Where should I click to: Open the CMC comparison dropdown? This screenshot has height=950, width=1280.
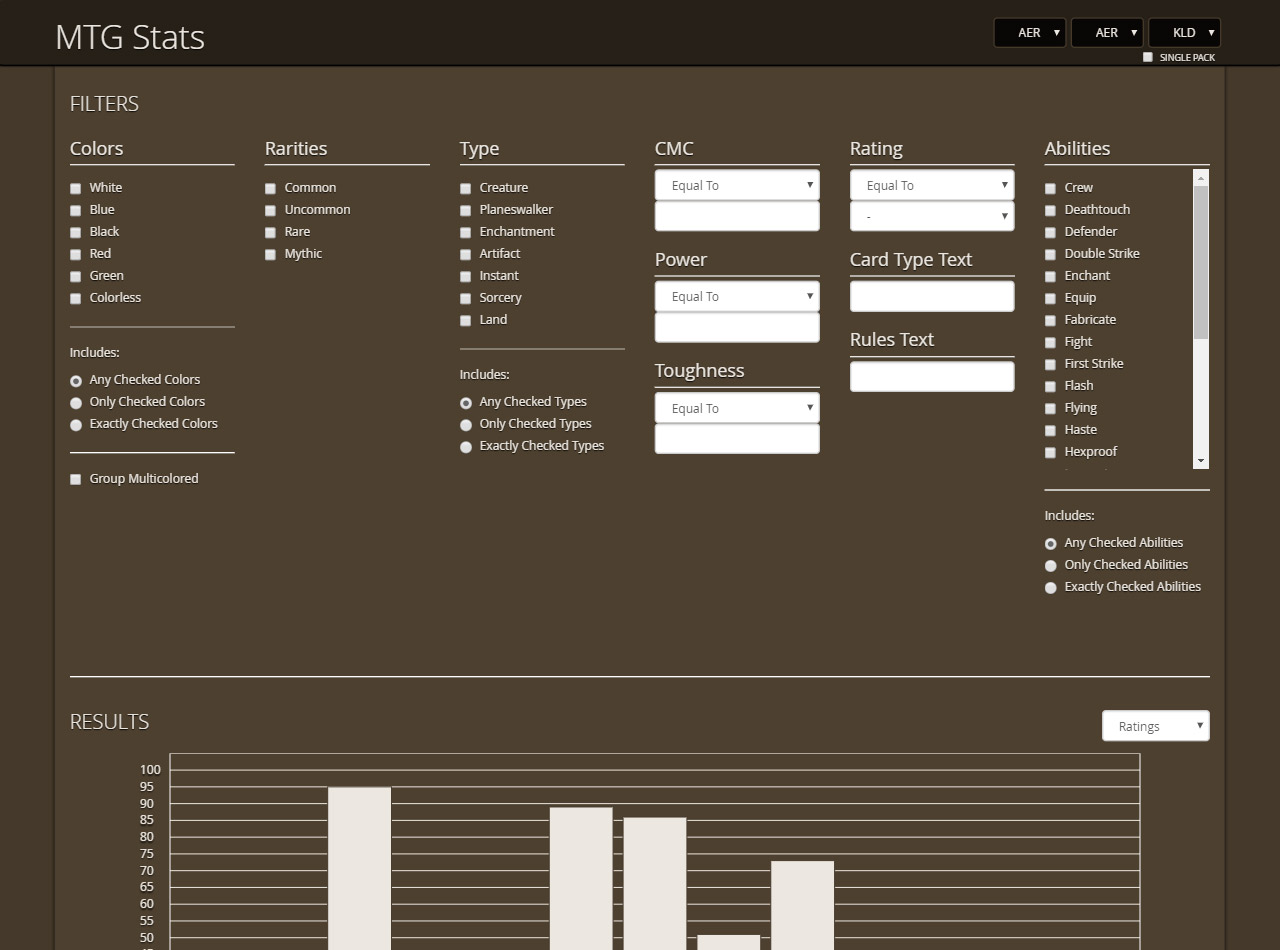click(737, 185)
